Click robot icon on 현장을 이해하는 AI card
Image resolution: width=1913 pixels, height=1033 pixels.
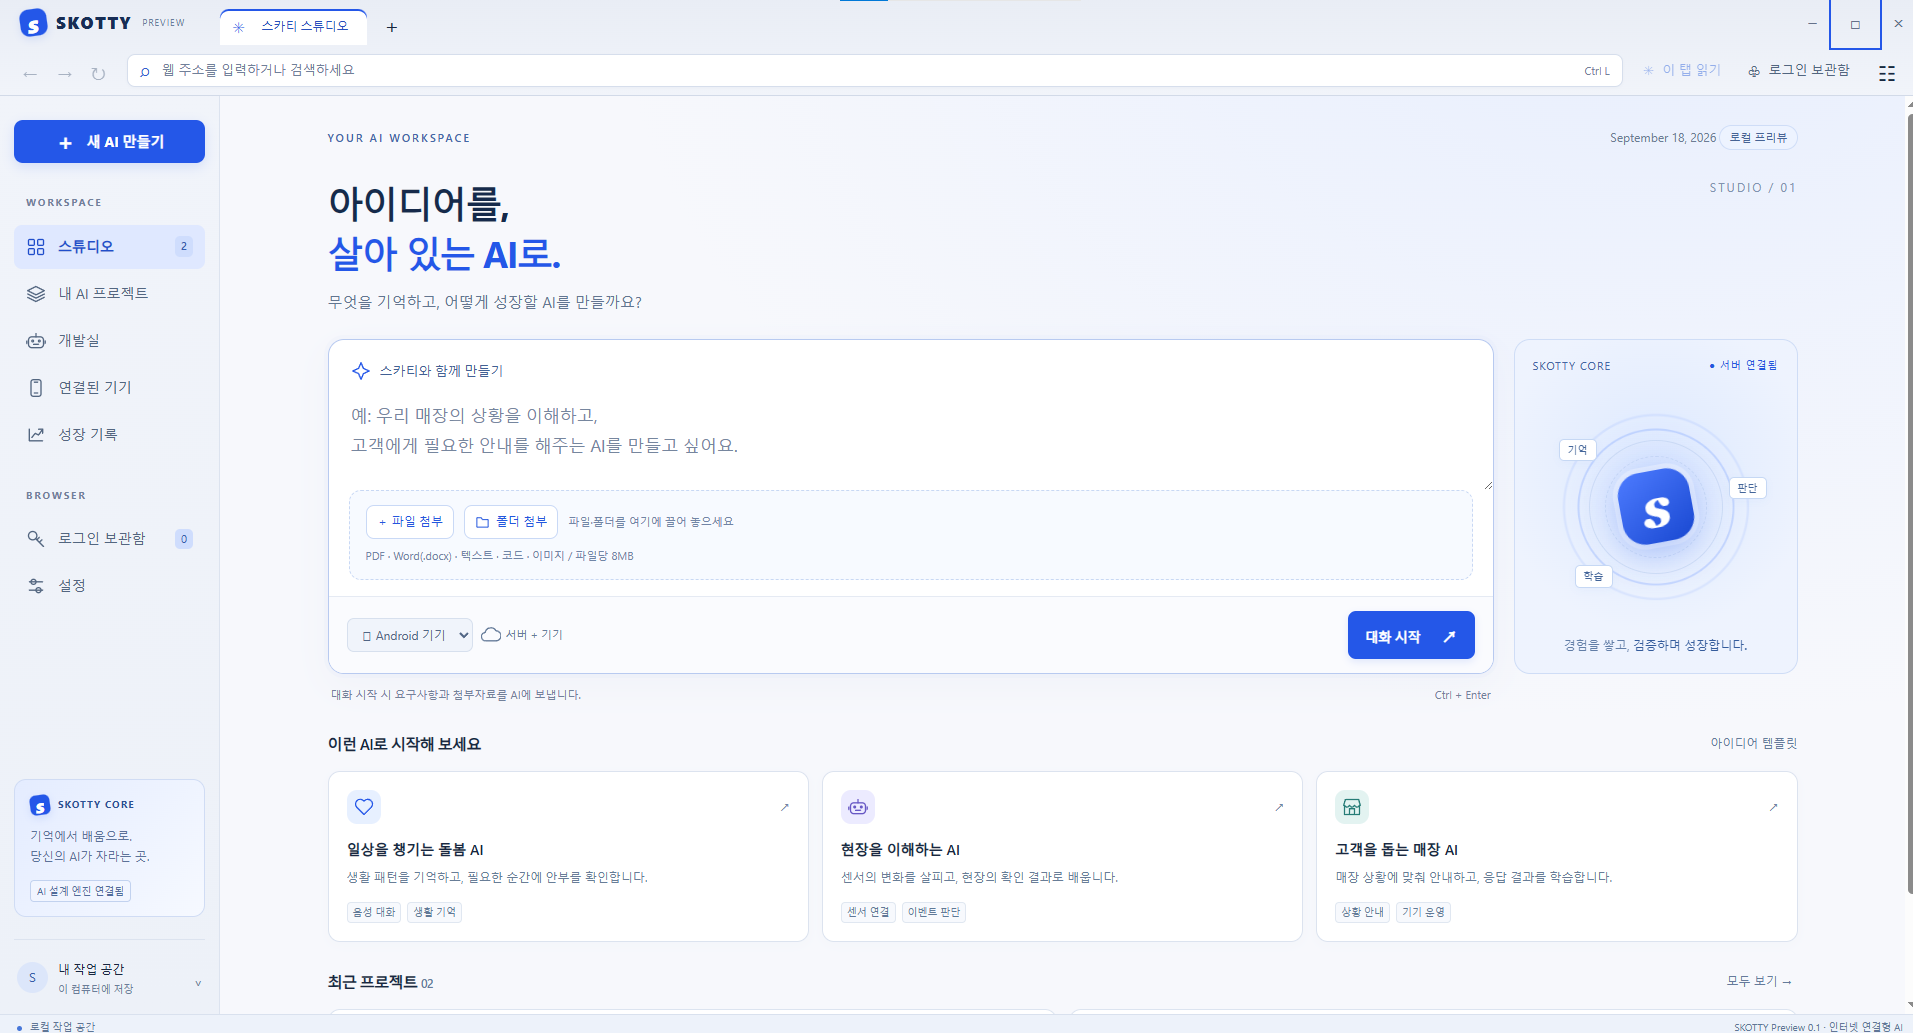(x=858, y=807)
